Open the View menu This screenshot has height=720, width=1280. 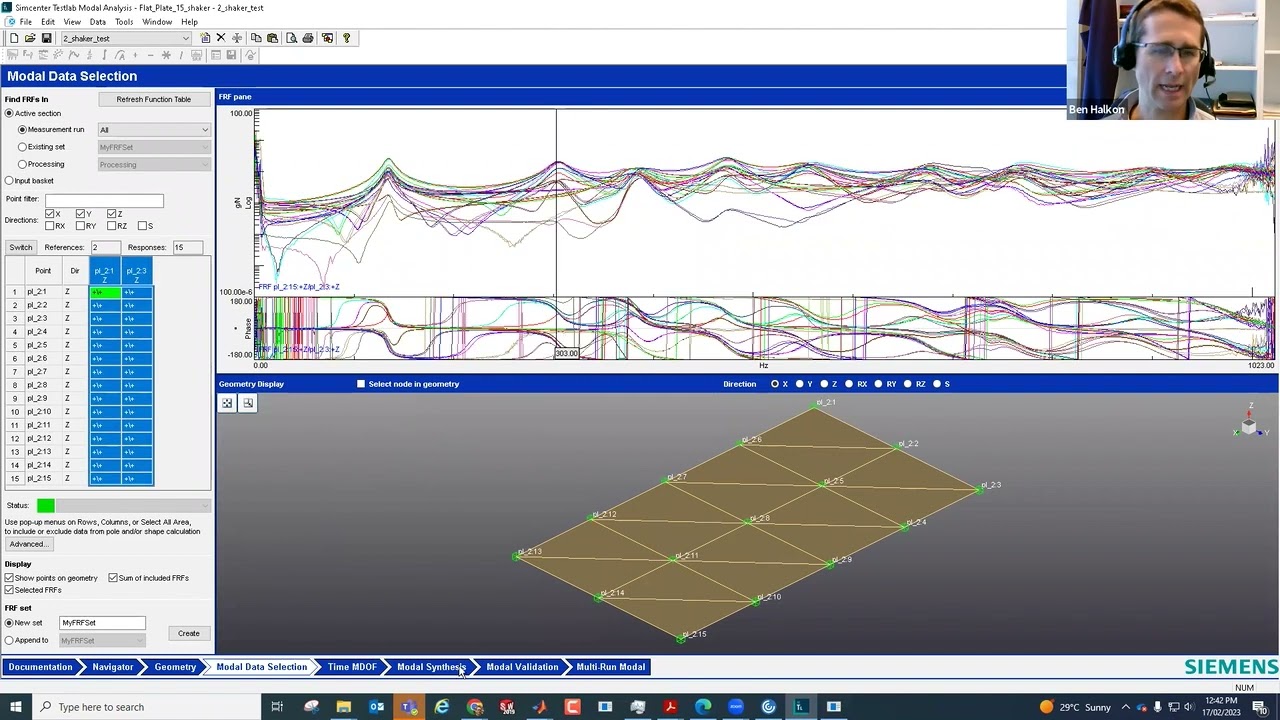pyautogui.click(x=72, y=21)
